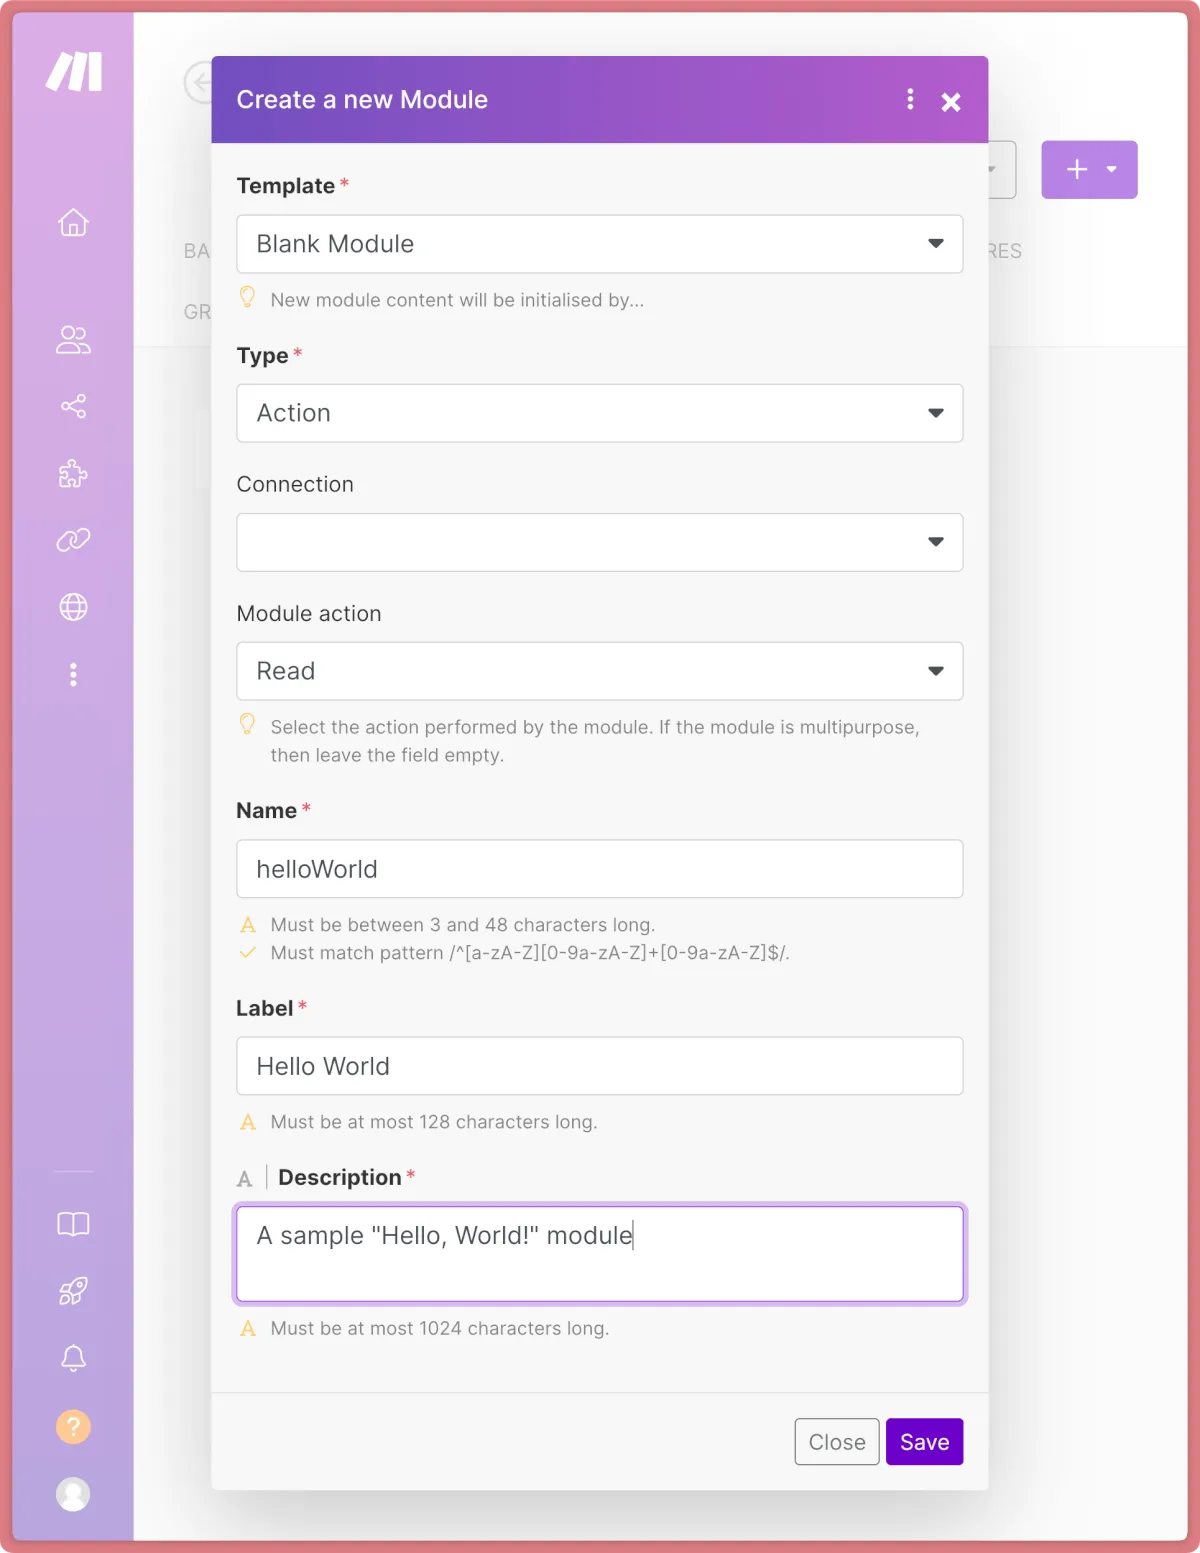1200x1553 pixels.
Task: Open the puzzle-piece Templates icon
Action: tap(73, 473)
